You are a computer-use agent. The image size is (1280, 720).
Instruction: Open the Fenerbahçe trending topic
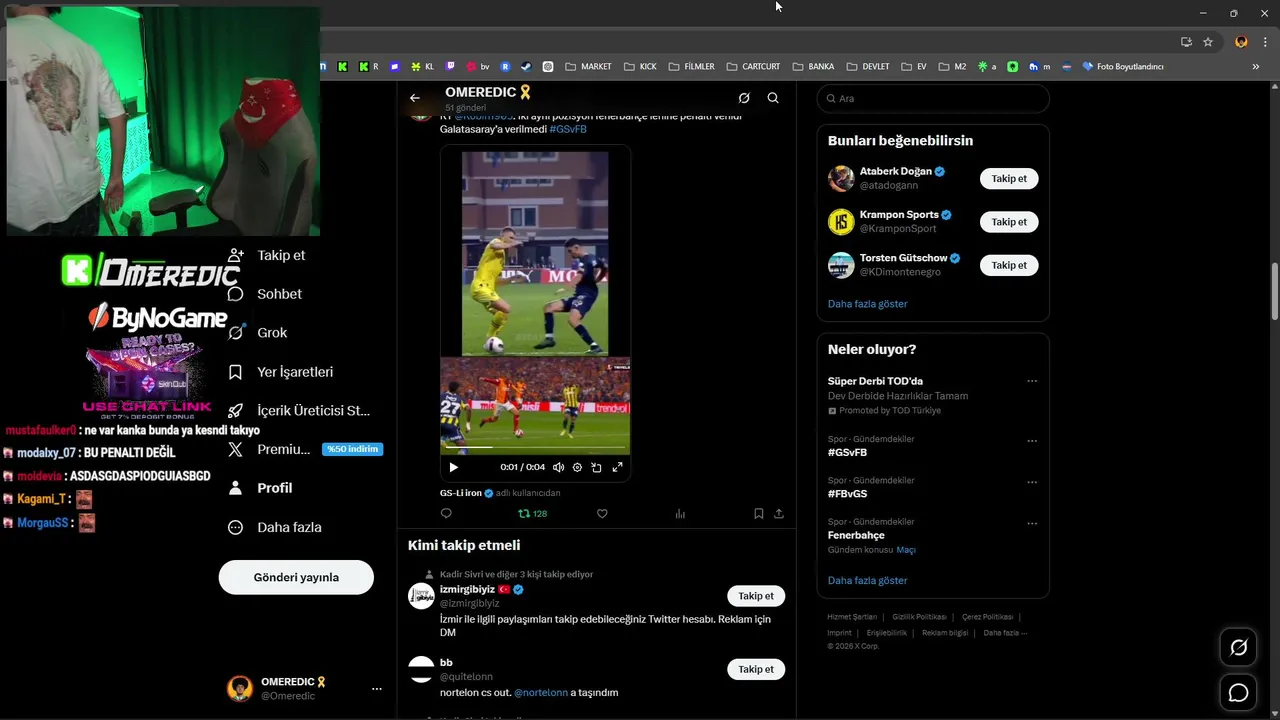click(x=856, y=535)
